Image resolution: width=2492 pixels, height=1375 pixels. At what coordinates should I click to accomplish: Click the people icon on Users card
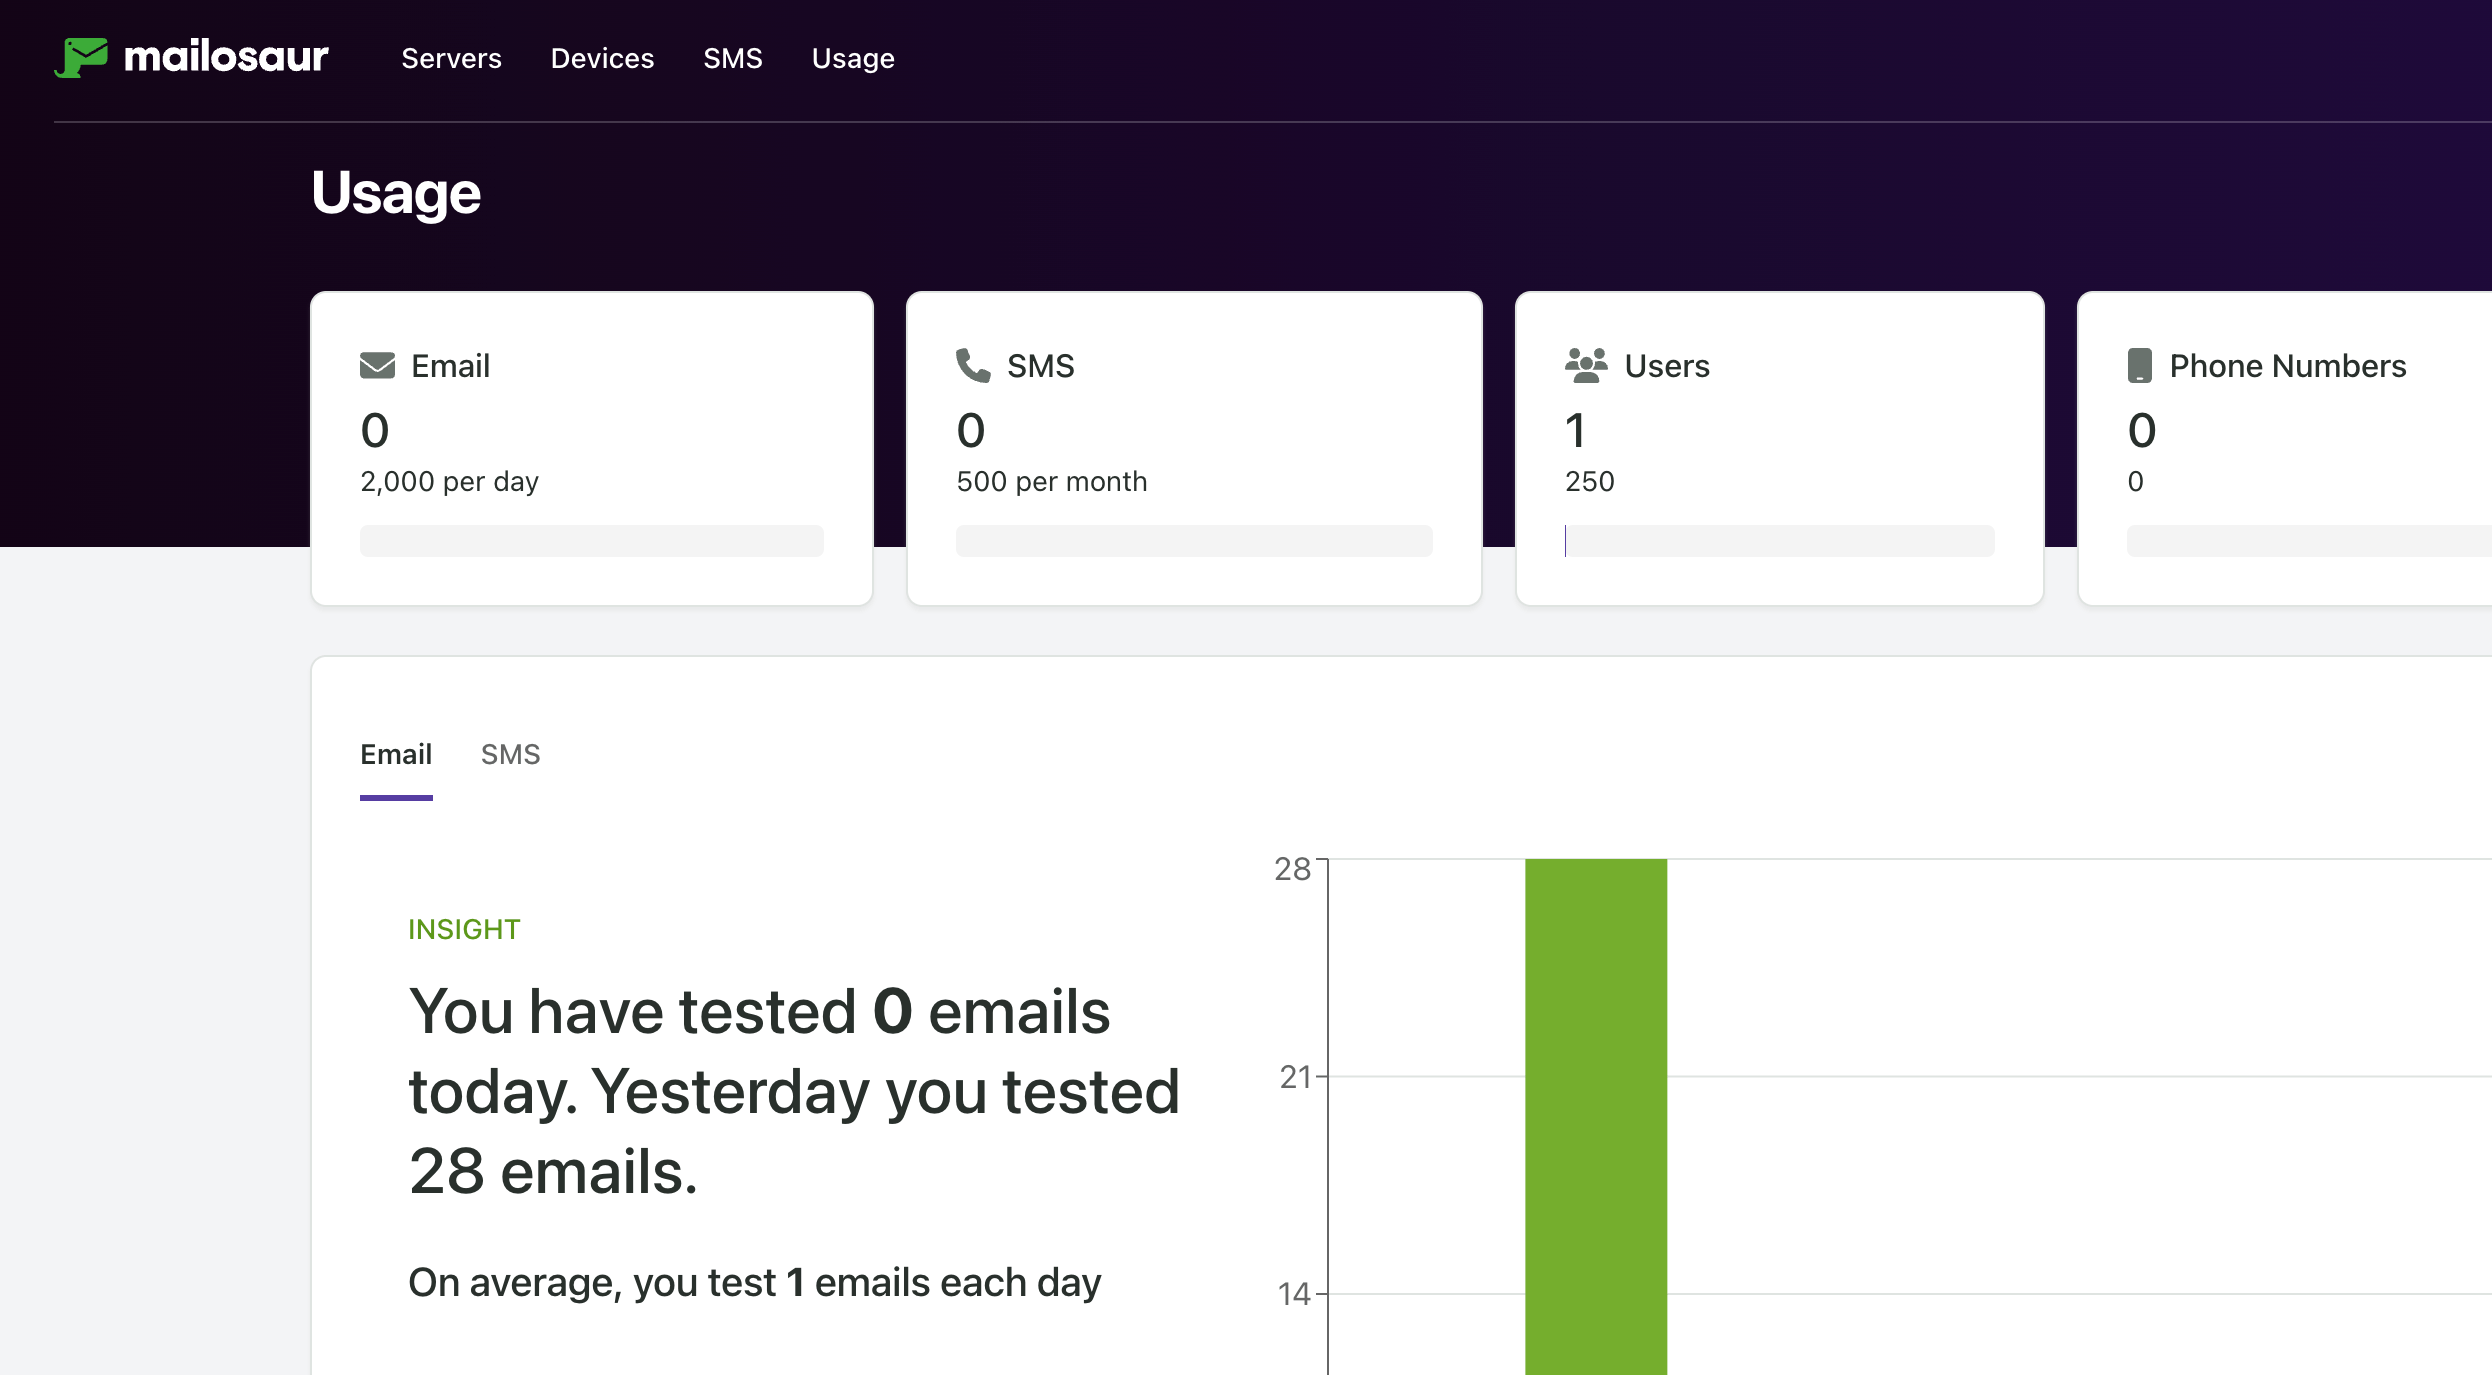tap(1586, 366)
